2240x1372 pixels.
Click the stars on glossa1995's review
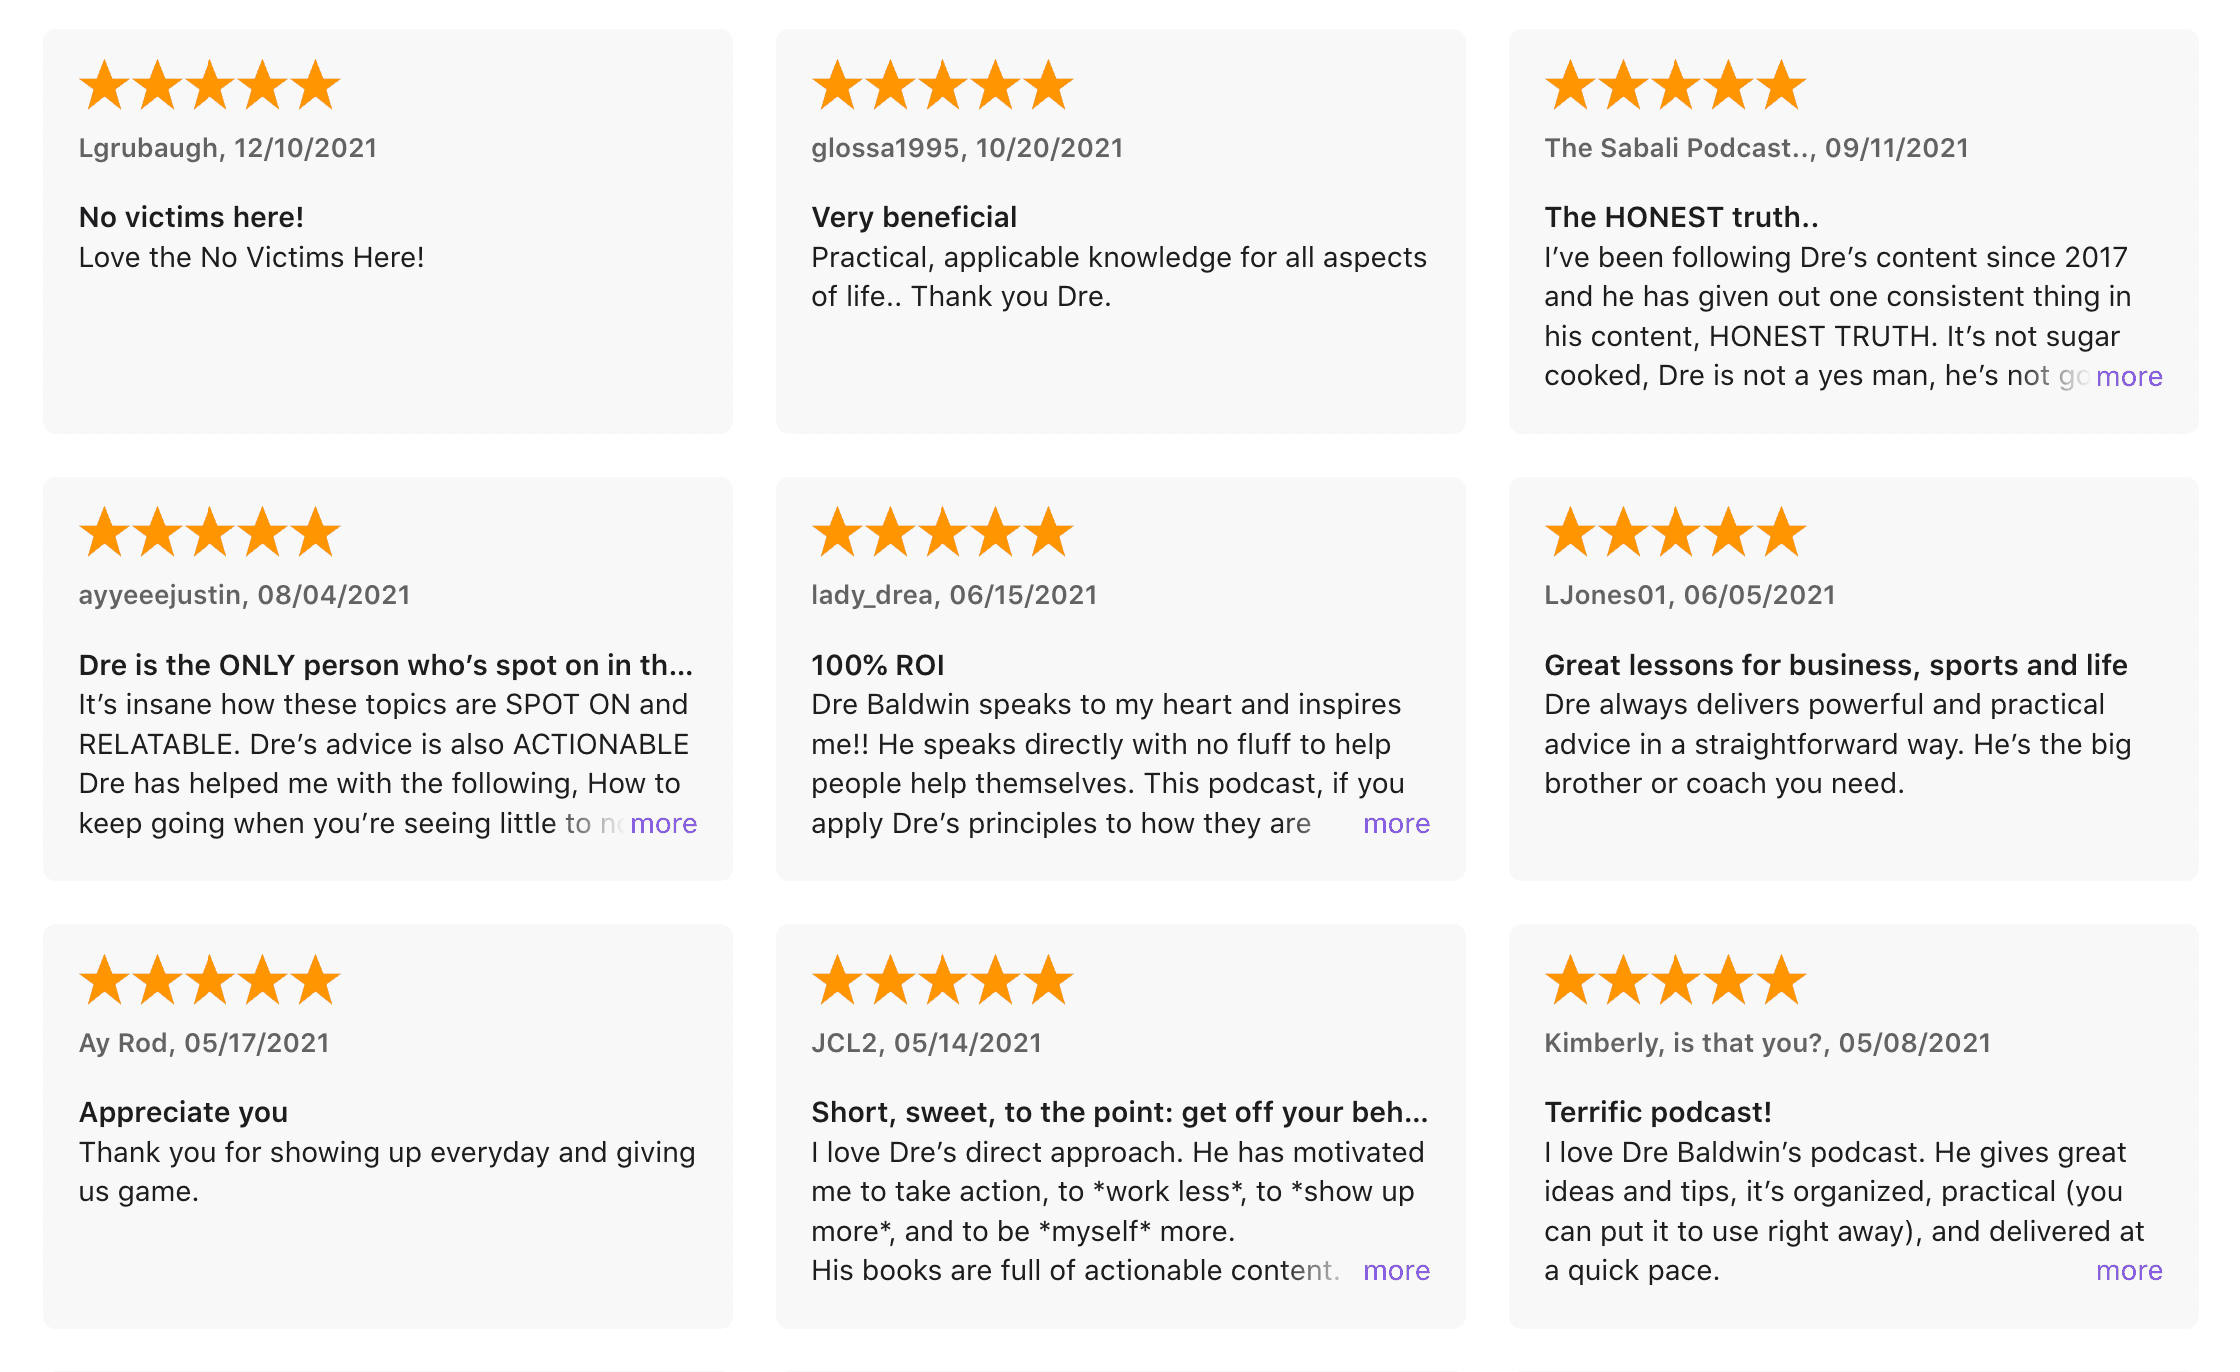(x=942, y=85)
